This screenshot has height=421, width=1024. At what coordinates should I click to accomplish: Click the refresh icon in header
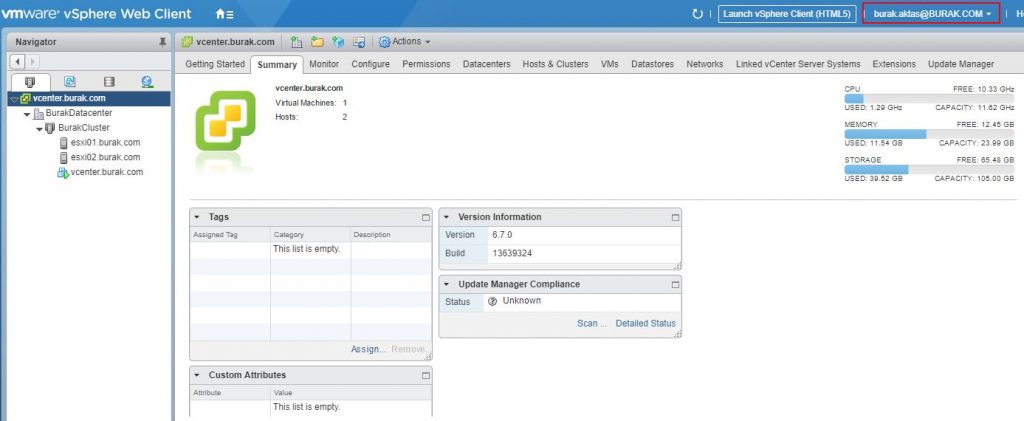[x=697, y=14]
